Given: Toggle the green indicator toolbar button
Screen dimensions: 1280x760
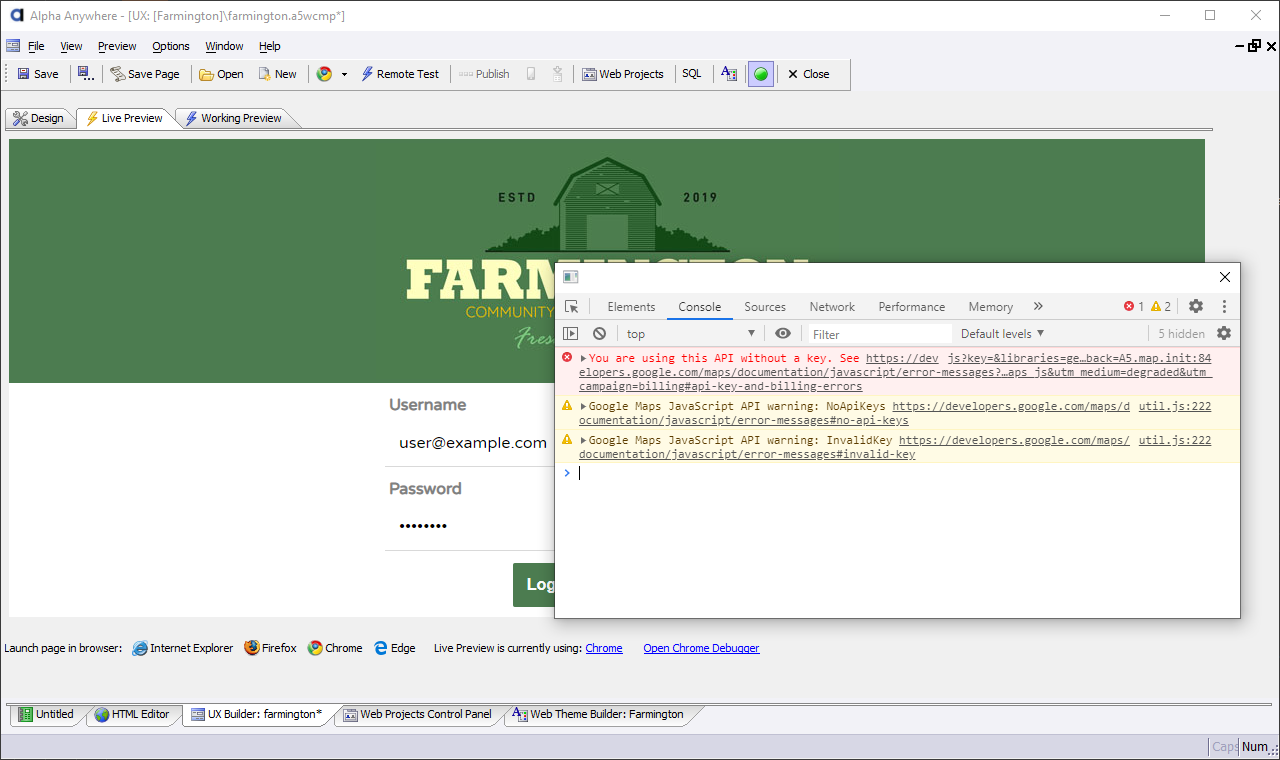Looking at the screenshot, I should coord(761,74).
